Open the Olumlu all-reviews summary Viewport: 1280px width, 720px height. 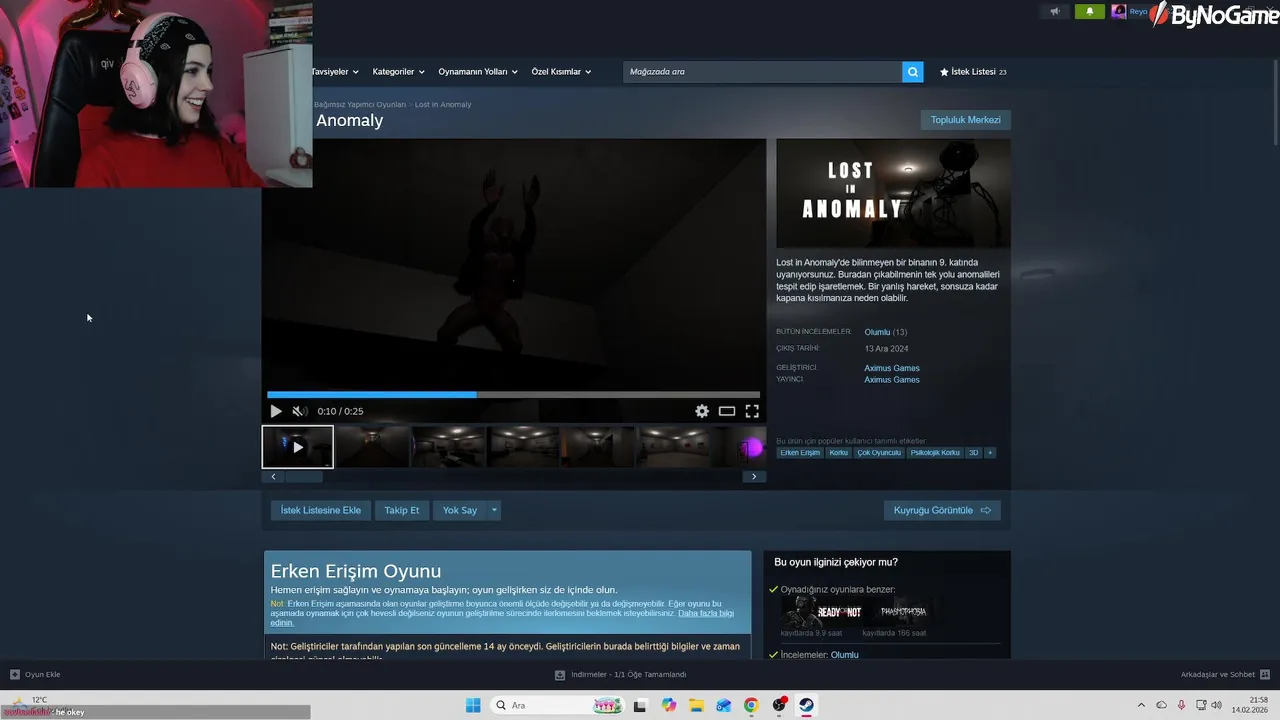877,332
